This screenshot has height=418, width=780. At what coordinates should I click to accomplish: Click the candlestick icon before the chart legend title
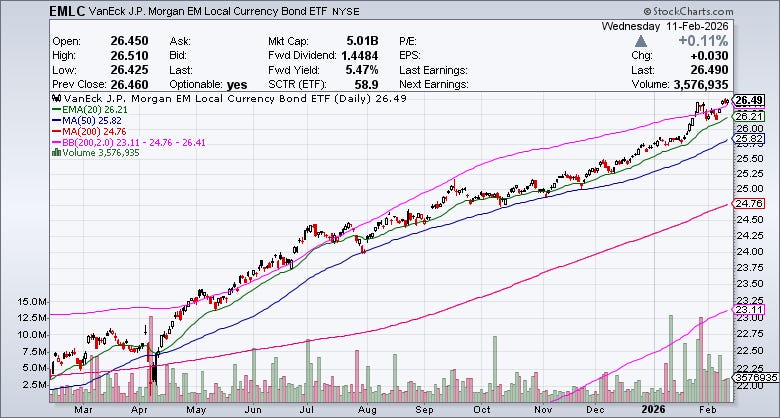(x=56, y=99)
